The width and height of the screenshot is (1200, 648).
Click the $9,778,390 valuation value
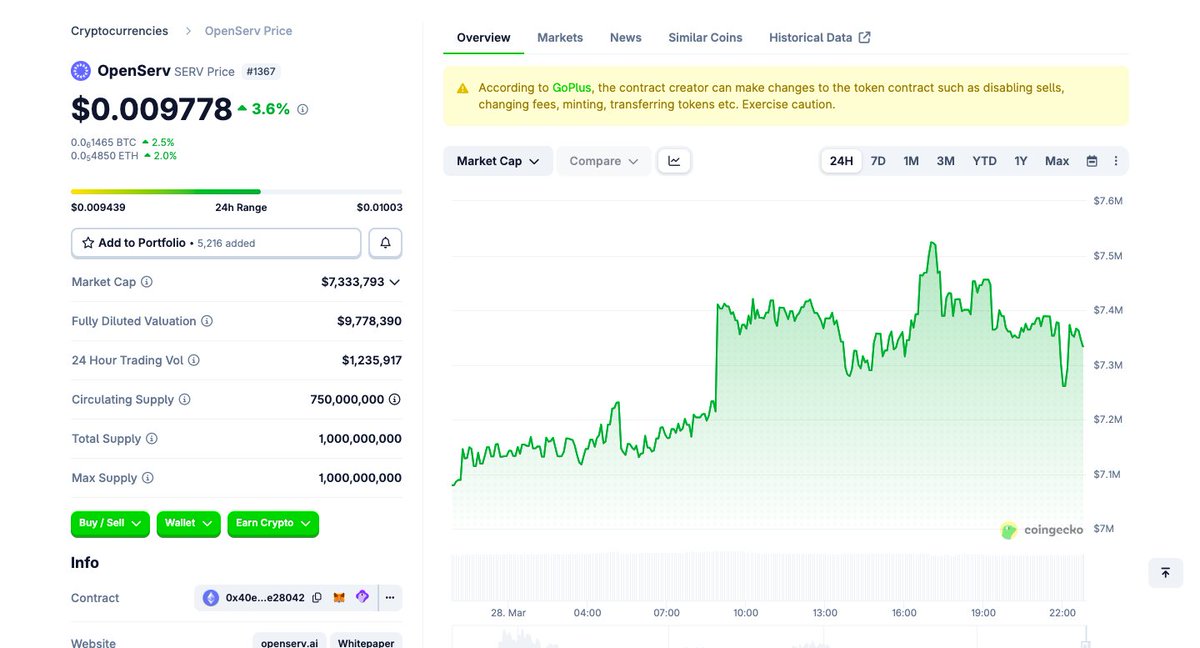pos(369,321)
